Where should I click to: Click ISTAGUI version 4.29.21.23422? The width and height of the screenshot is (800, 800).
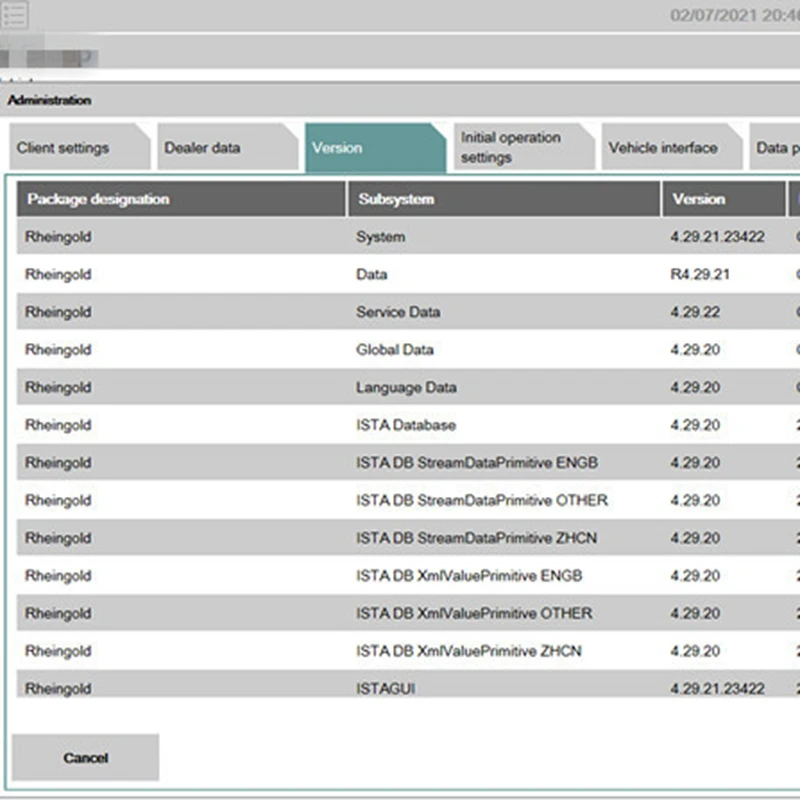pyautogui.click(x=717, y=689)
